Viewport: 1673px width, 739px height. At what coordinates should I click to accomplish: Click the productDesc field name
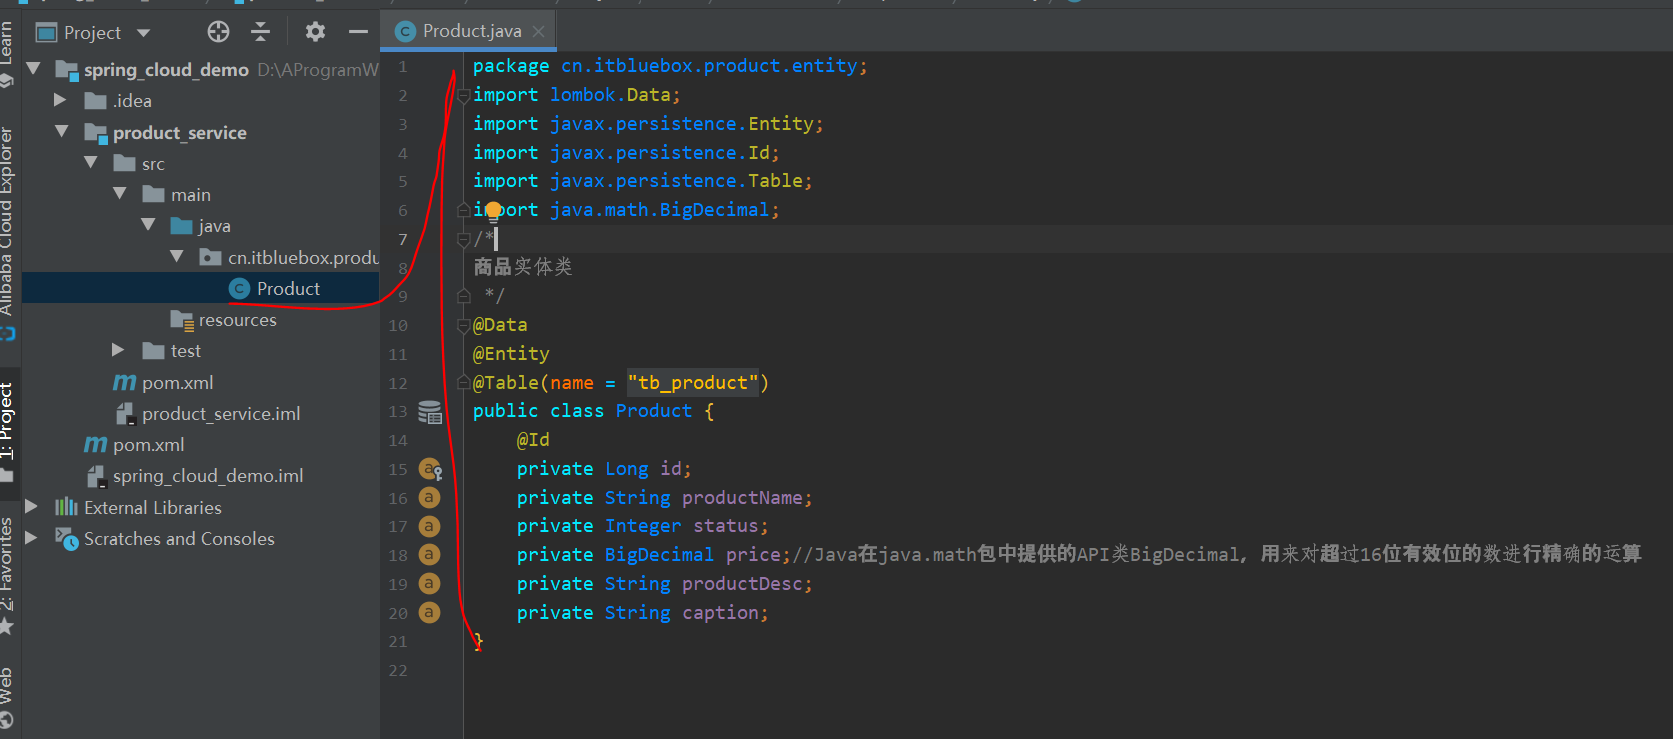743,584
